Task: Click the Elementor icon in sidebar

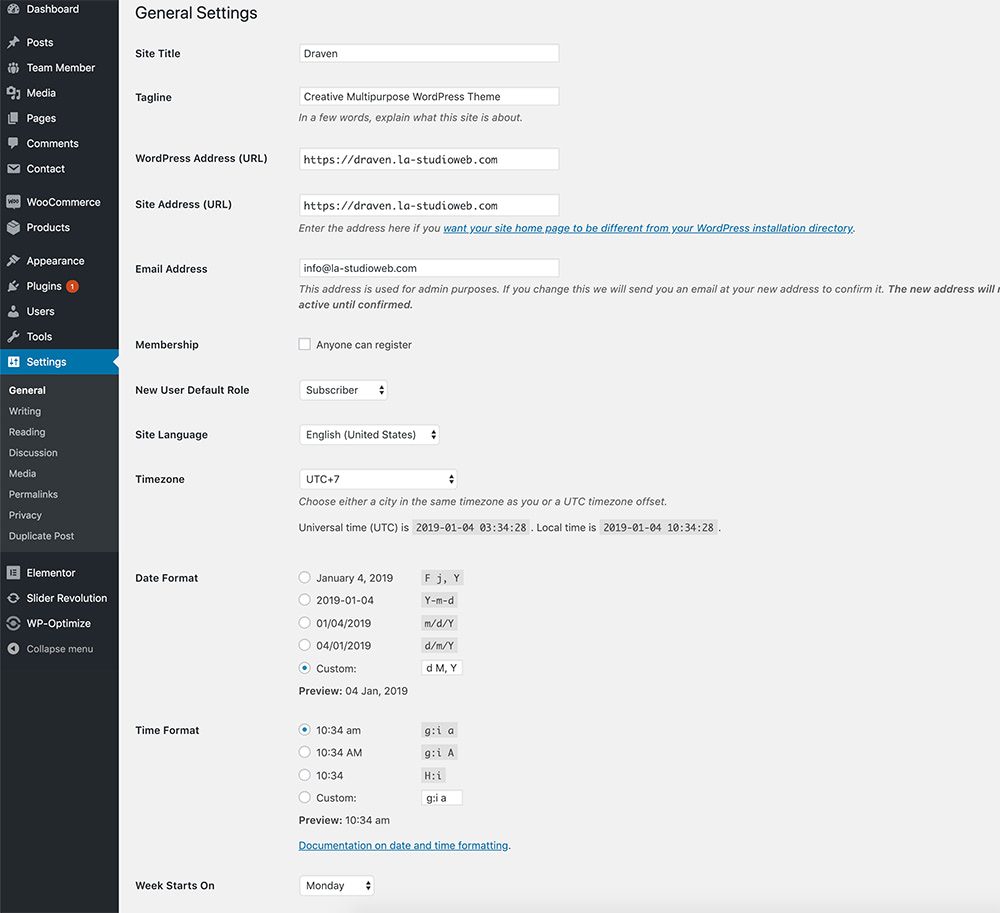Action: 13,573
